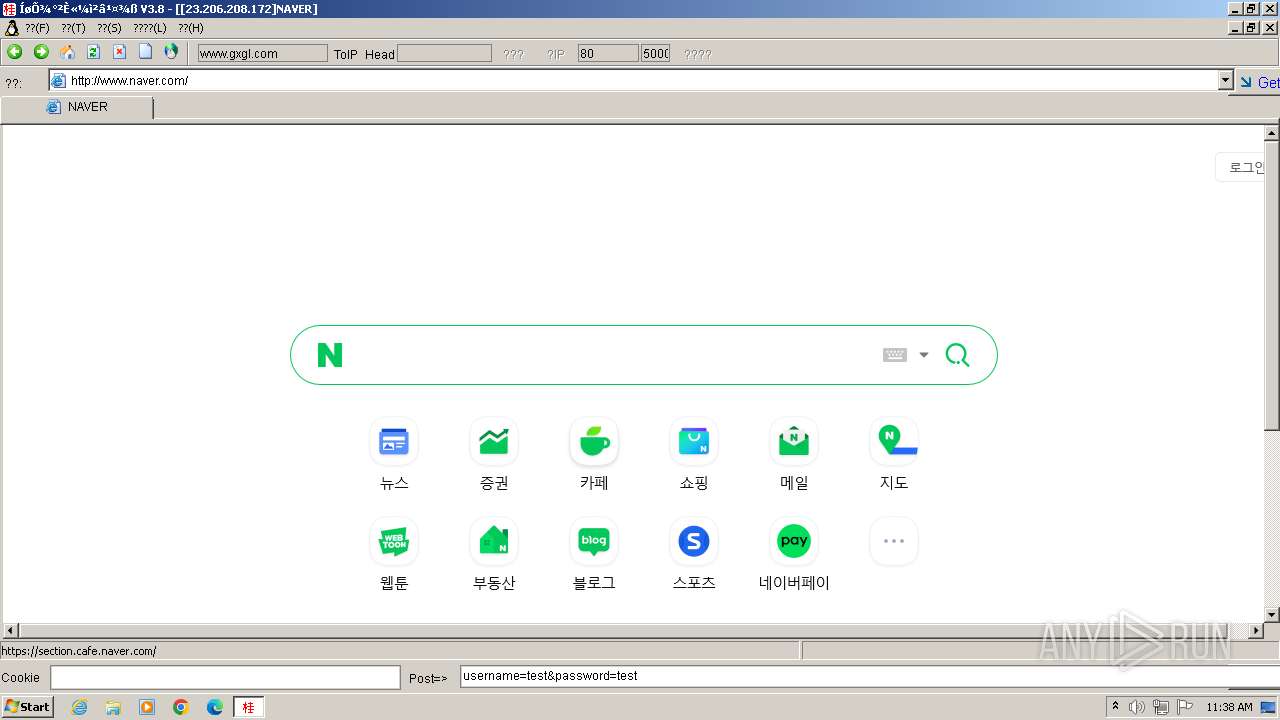Open the URL address dropdown arrow
Image resolution: width=1280 pixels, height=720 pixels.
(1226, 81)
